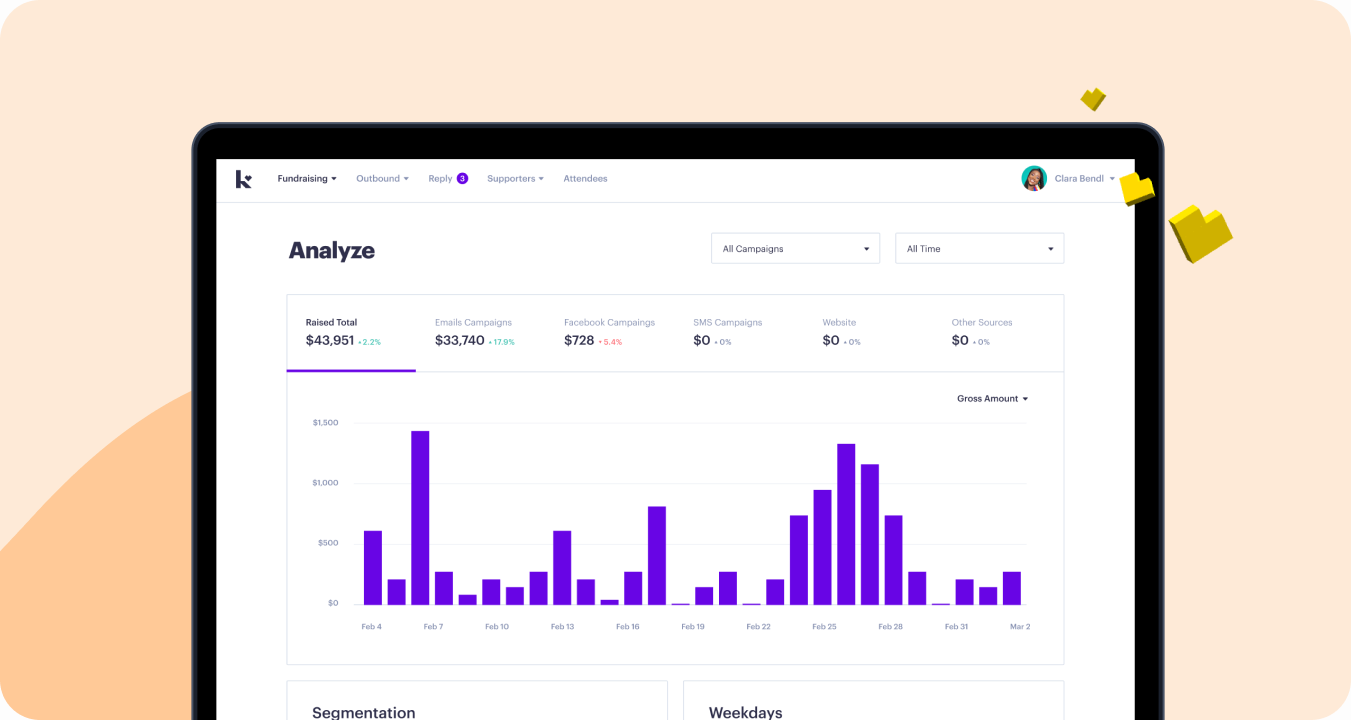Show the SMS Campaigns tab

coord(738,333)
